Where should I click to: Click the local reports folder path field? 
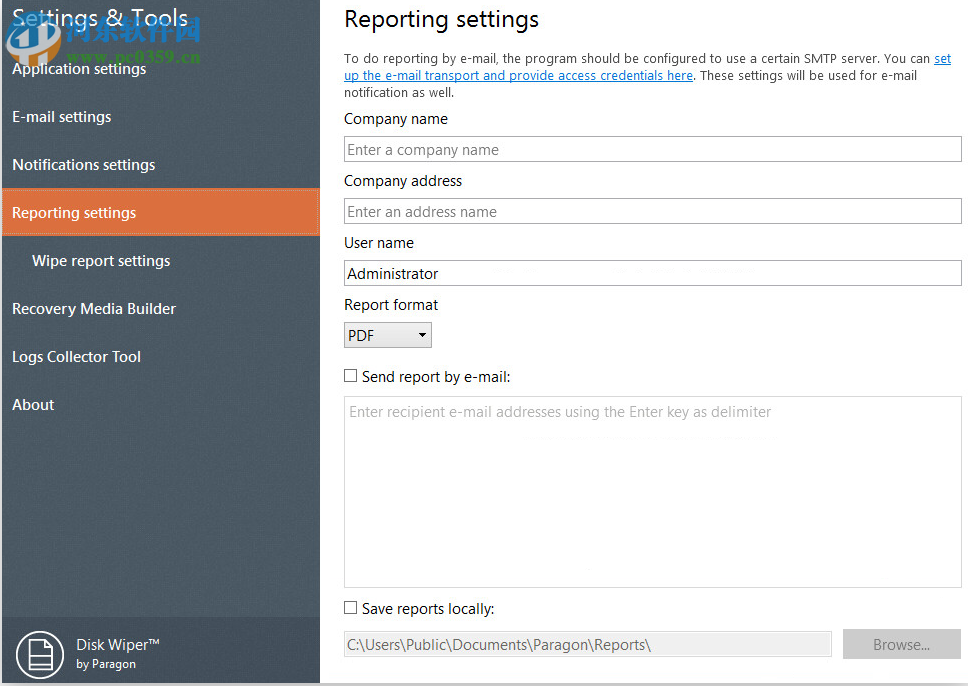coord(587,645)
